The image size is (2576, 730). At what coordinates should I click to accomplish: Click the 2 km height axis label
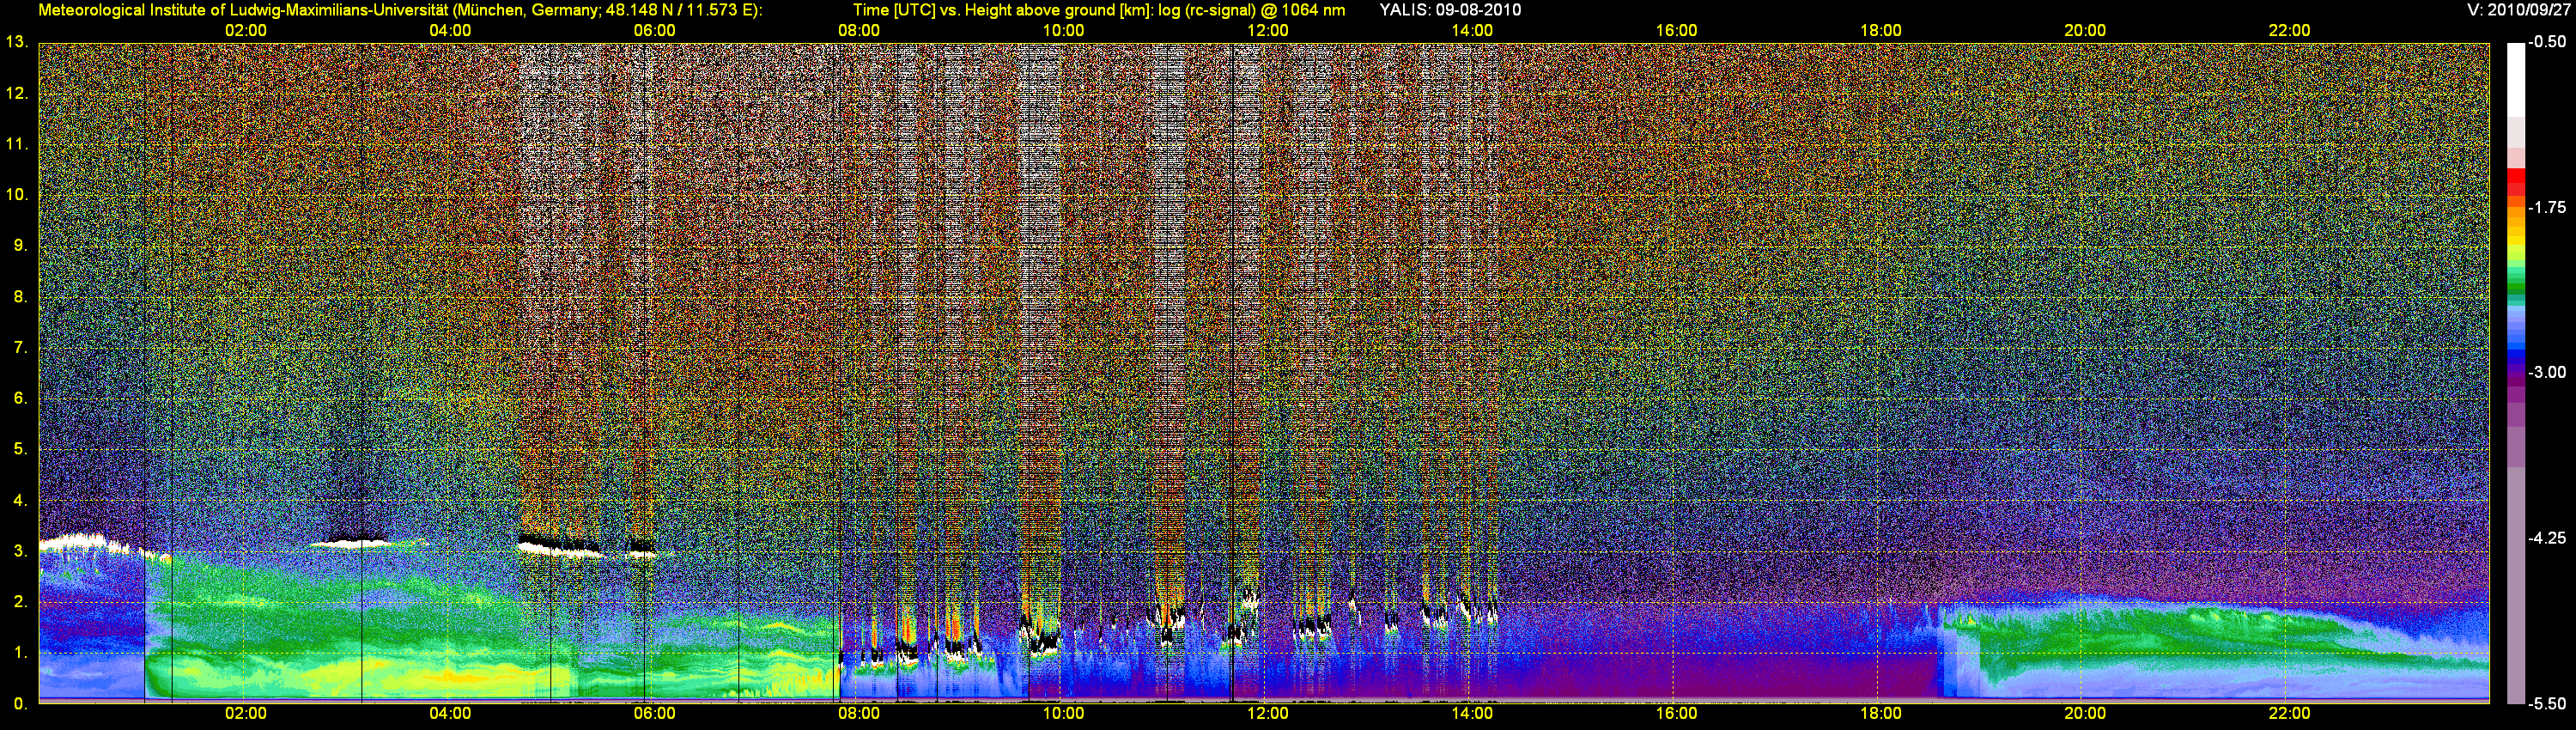[20, 602]
